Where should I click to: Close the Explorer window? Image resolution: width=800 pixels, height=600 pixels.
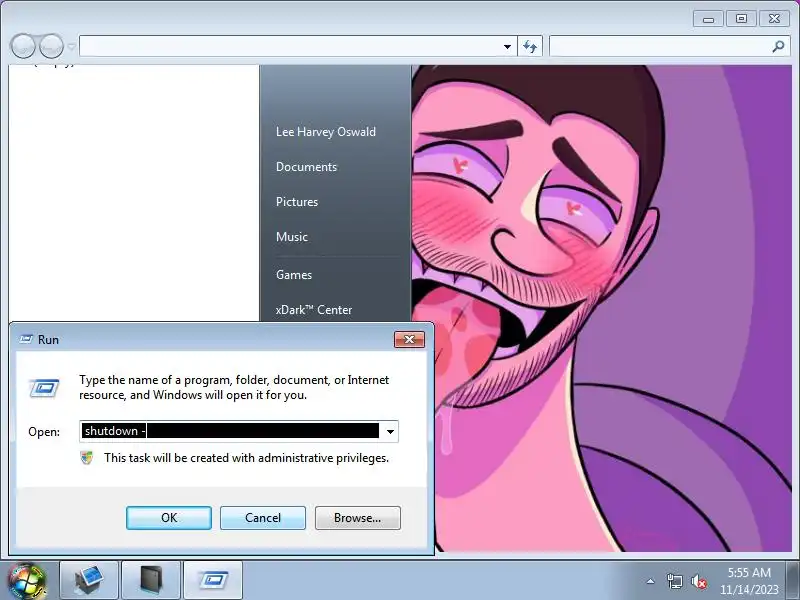(774, 19)
